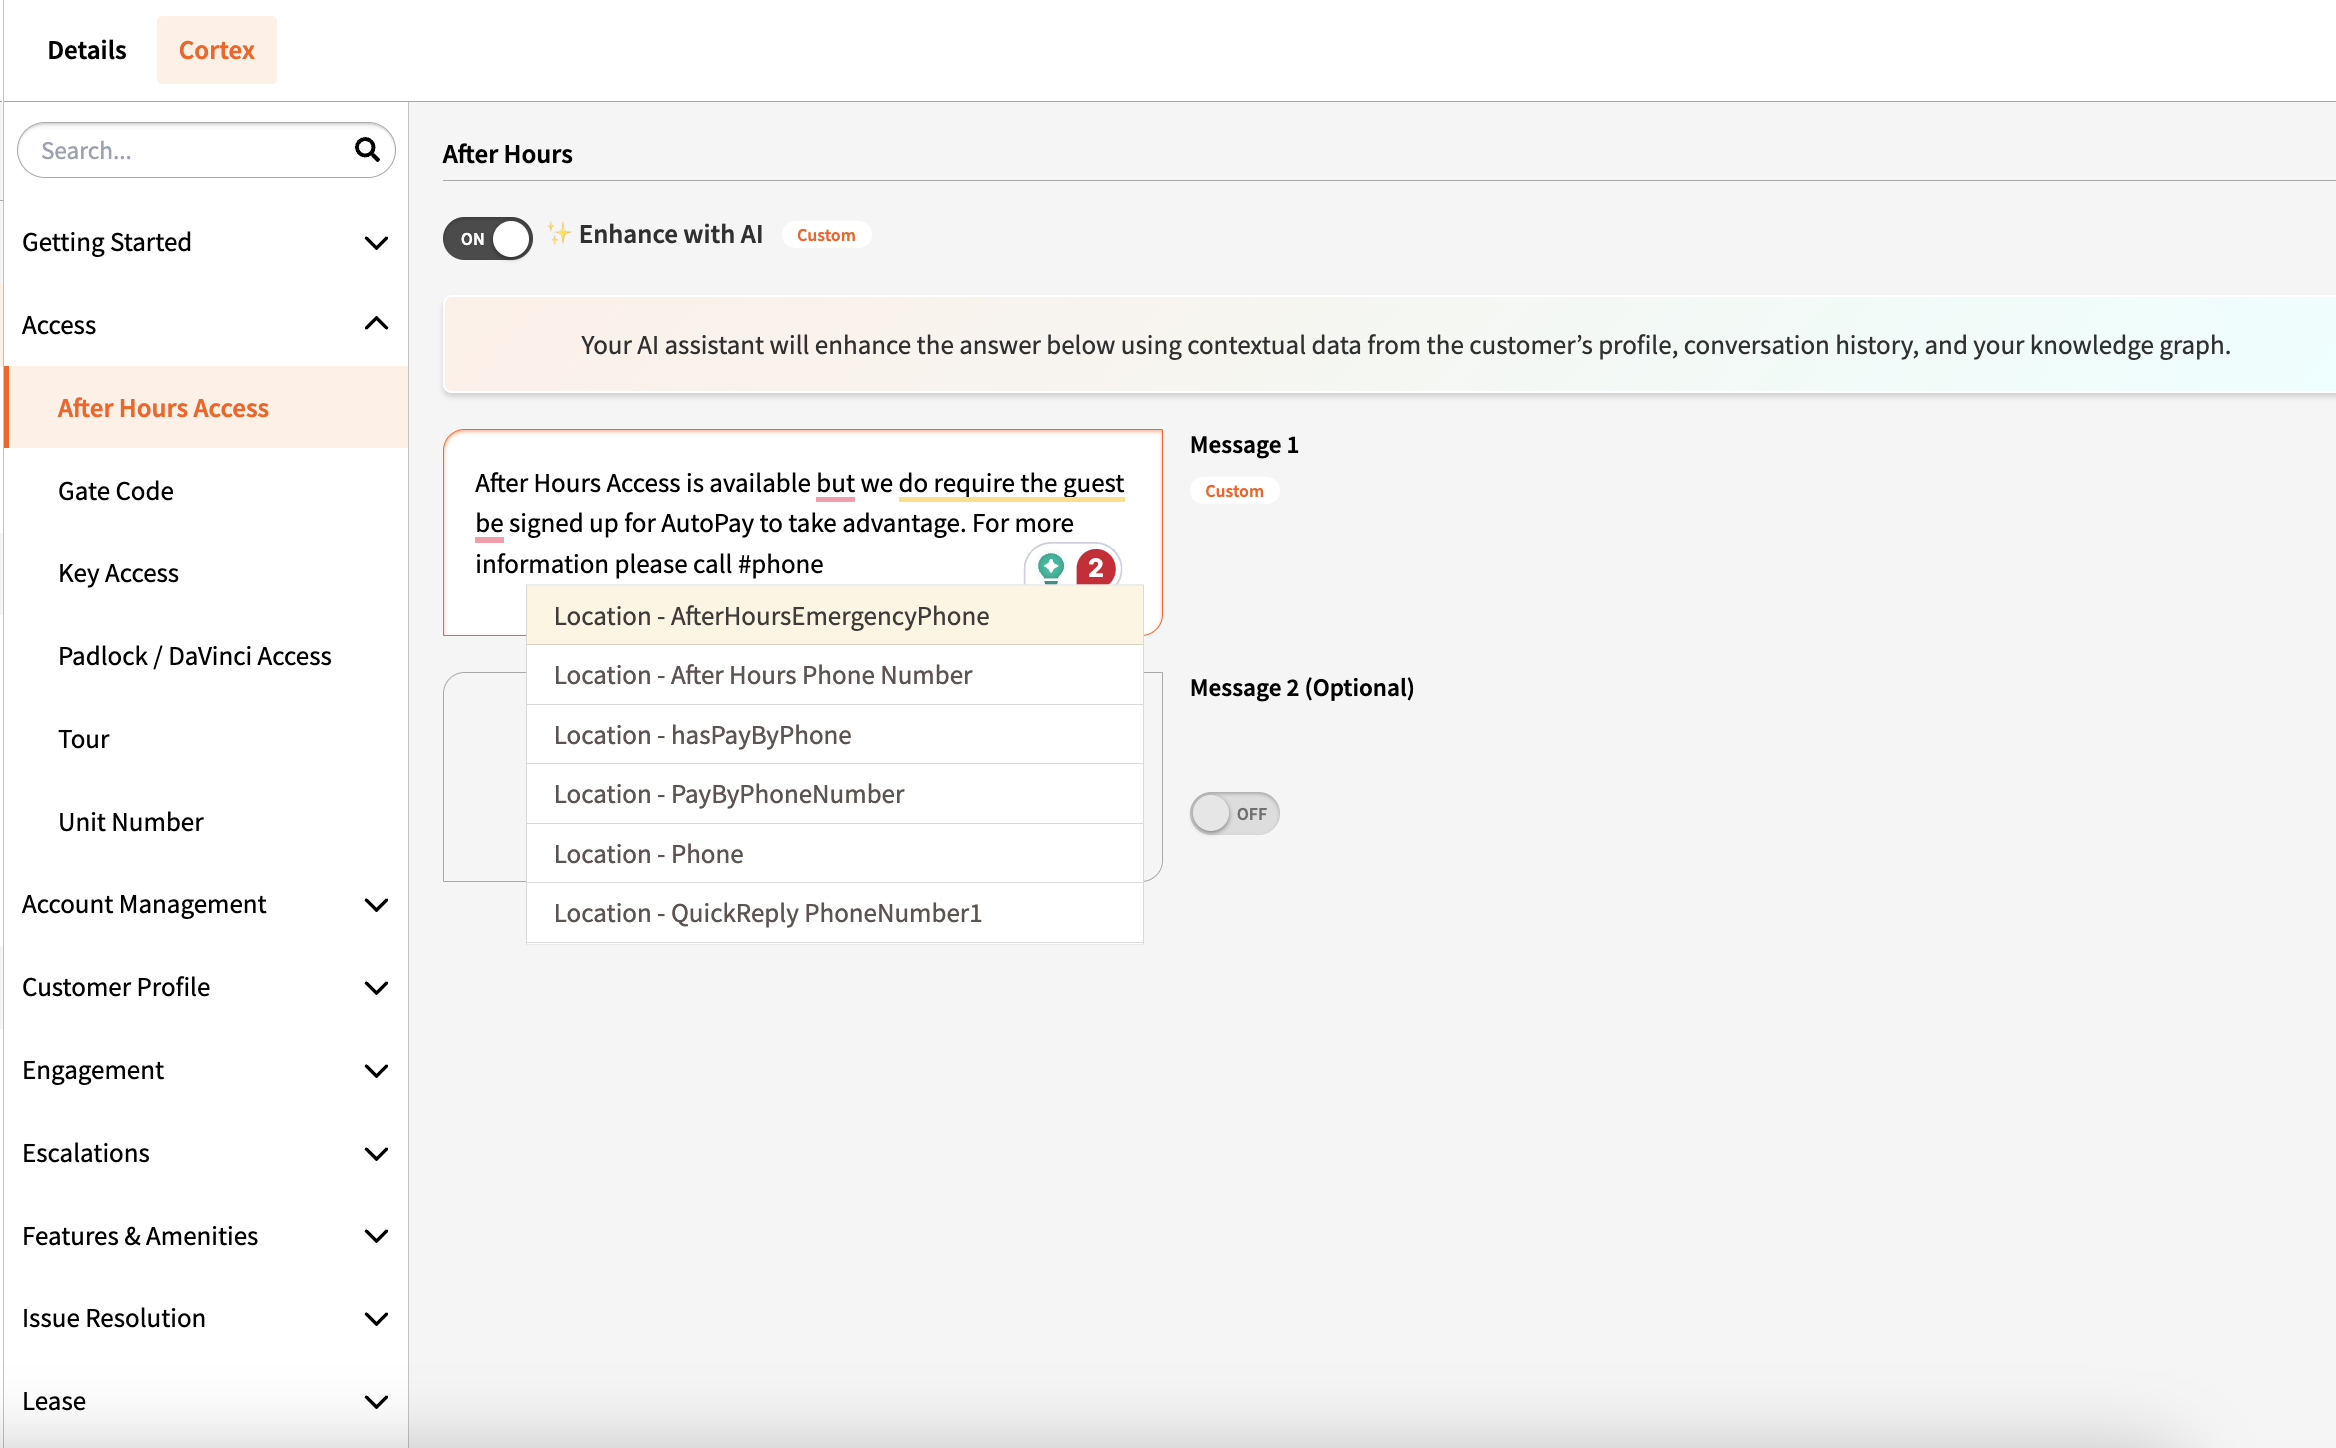Image resolution: width=2336 pixels, height=1448 pixels.
Task: Click the red badge showing 2 errors
Action: pyautogui.click(x=1095, y=567)
